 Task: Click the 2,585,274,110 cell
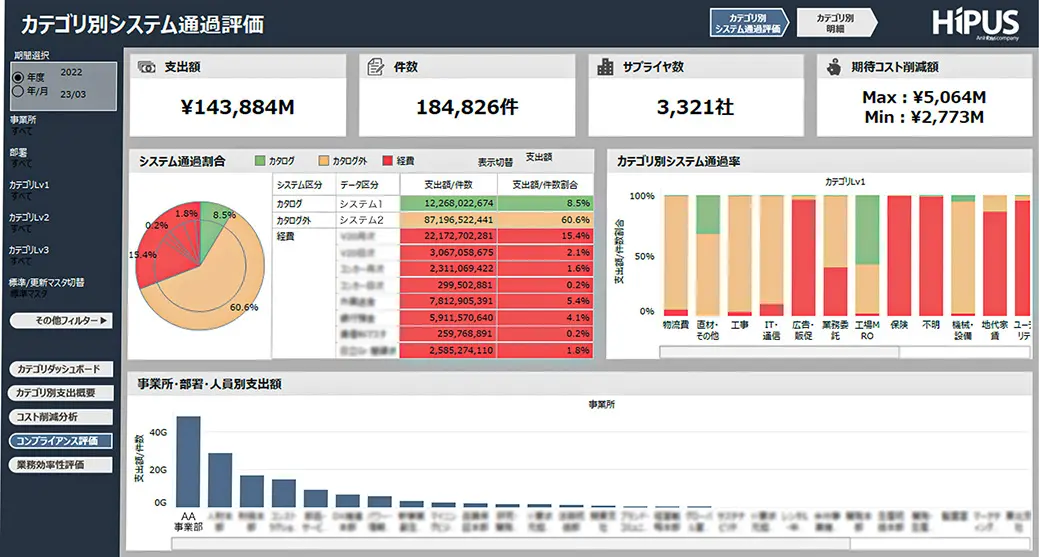coord(449,350)
